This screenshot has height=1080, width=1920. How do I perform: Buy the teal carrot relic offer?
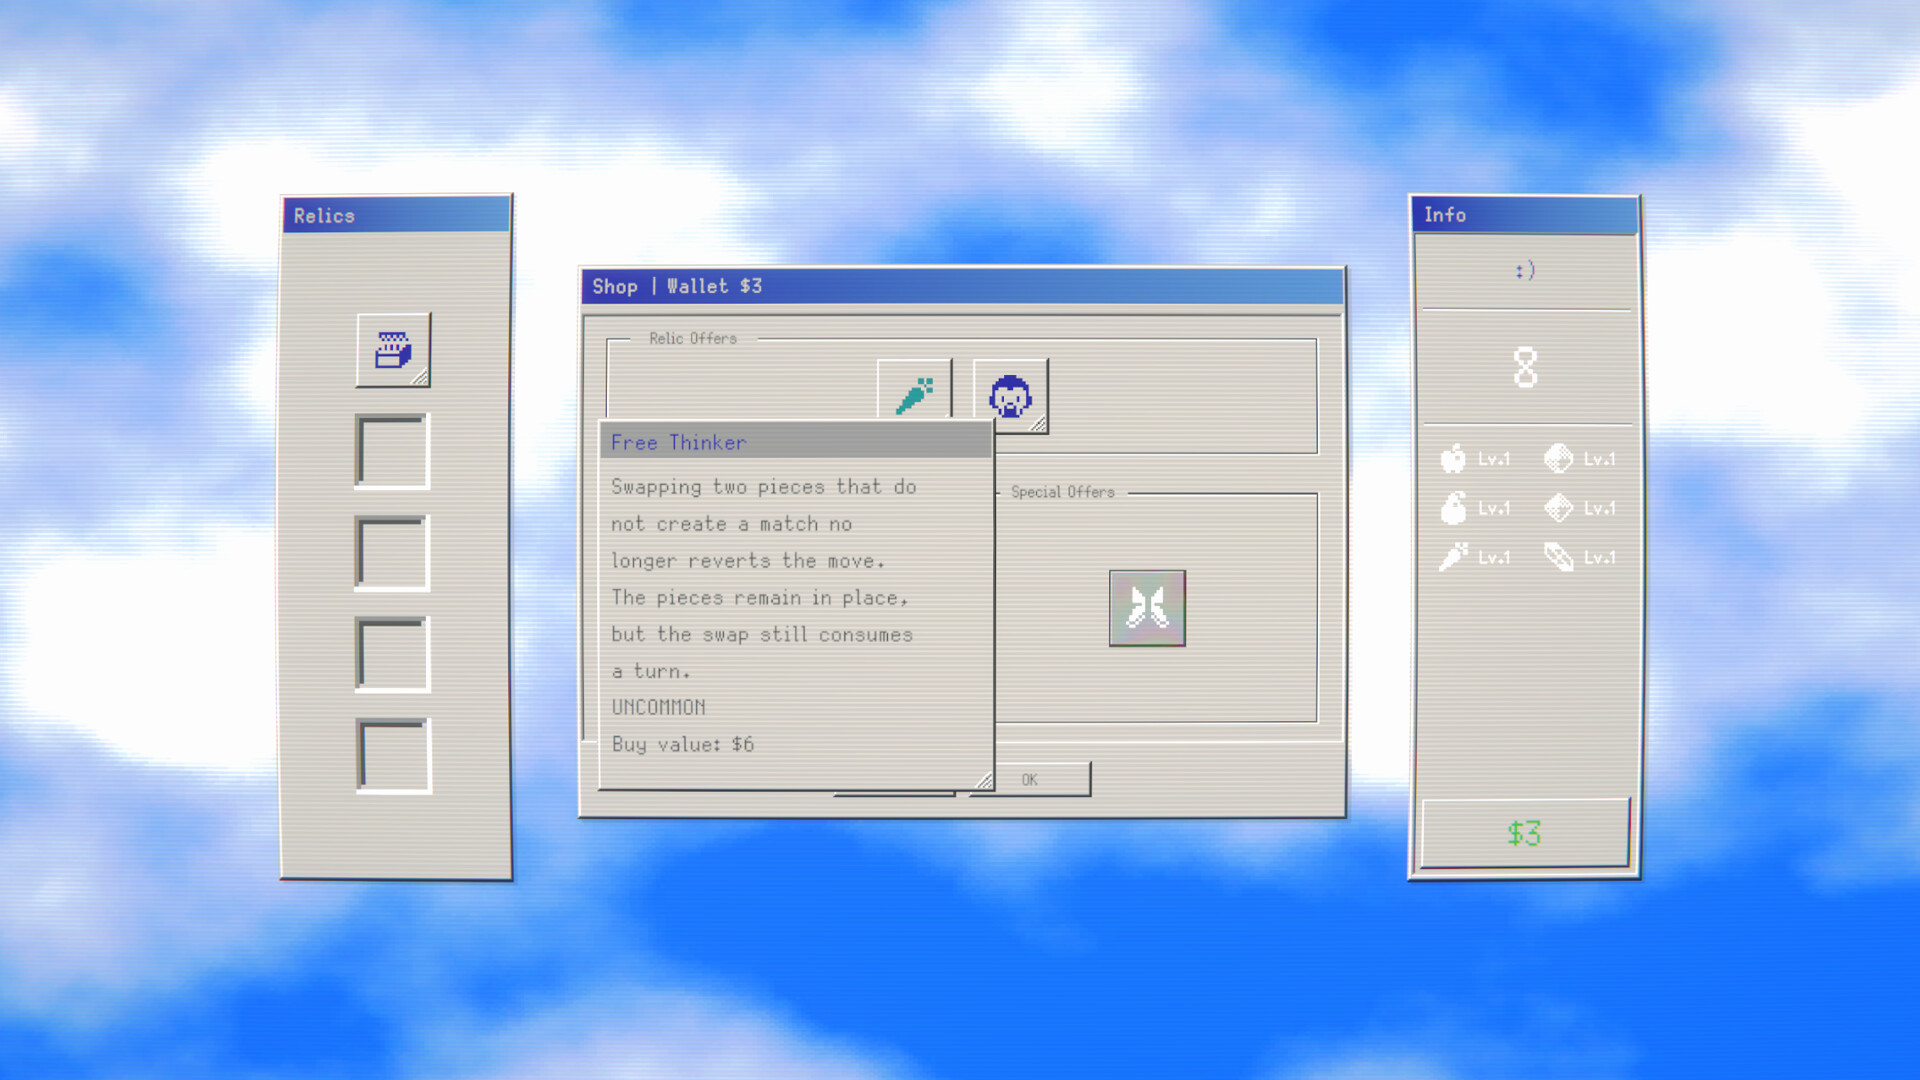(x=914, y=390)
